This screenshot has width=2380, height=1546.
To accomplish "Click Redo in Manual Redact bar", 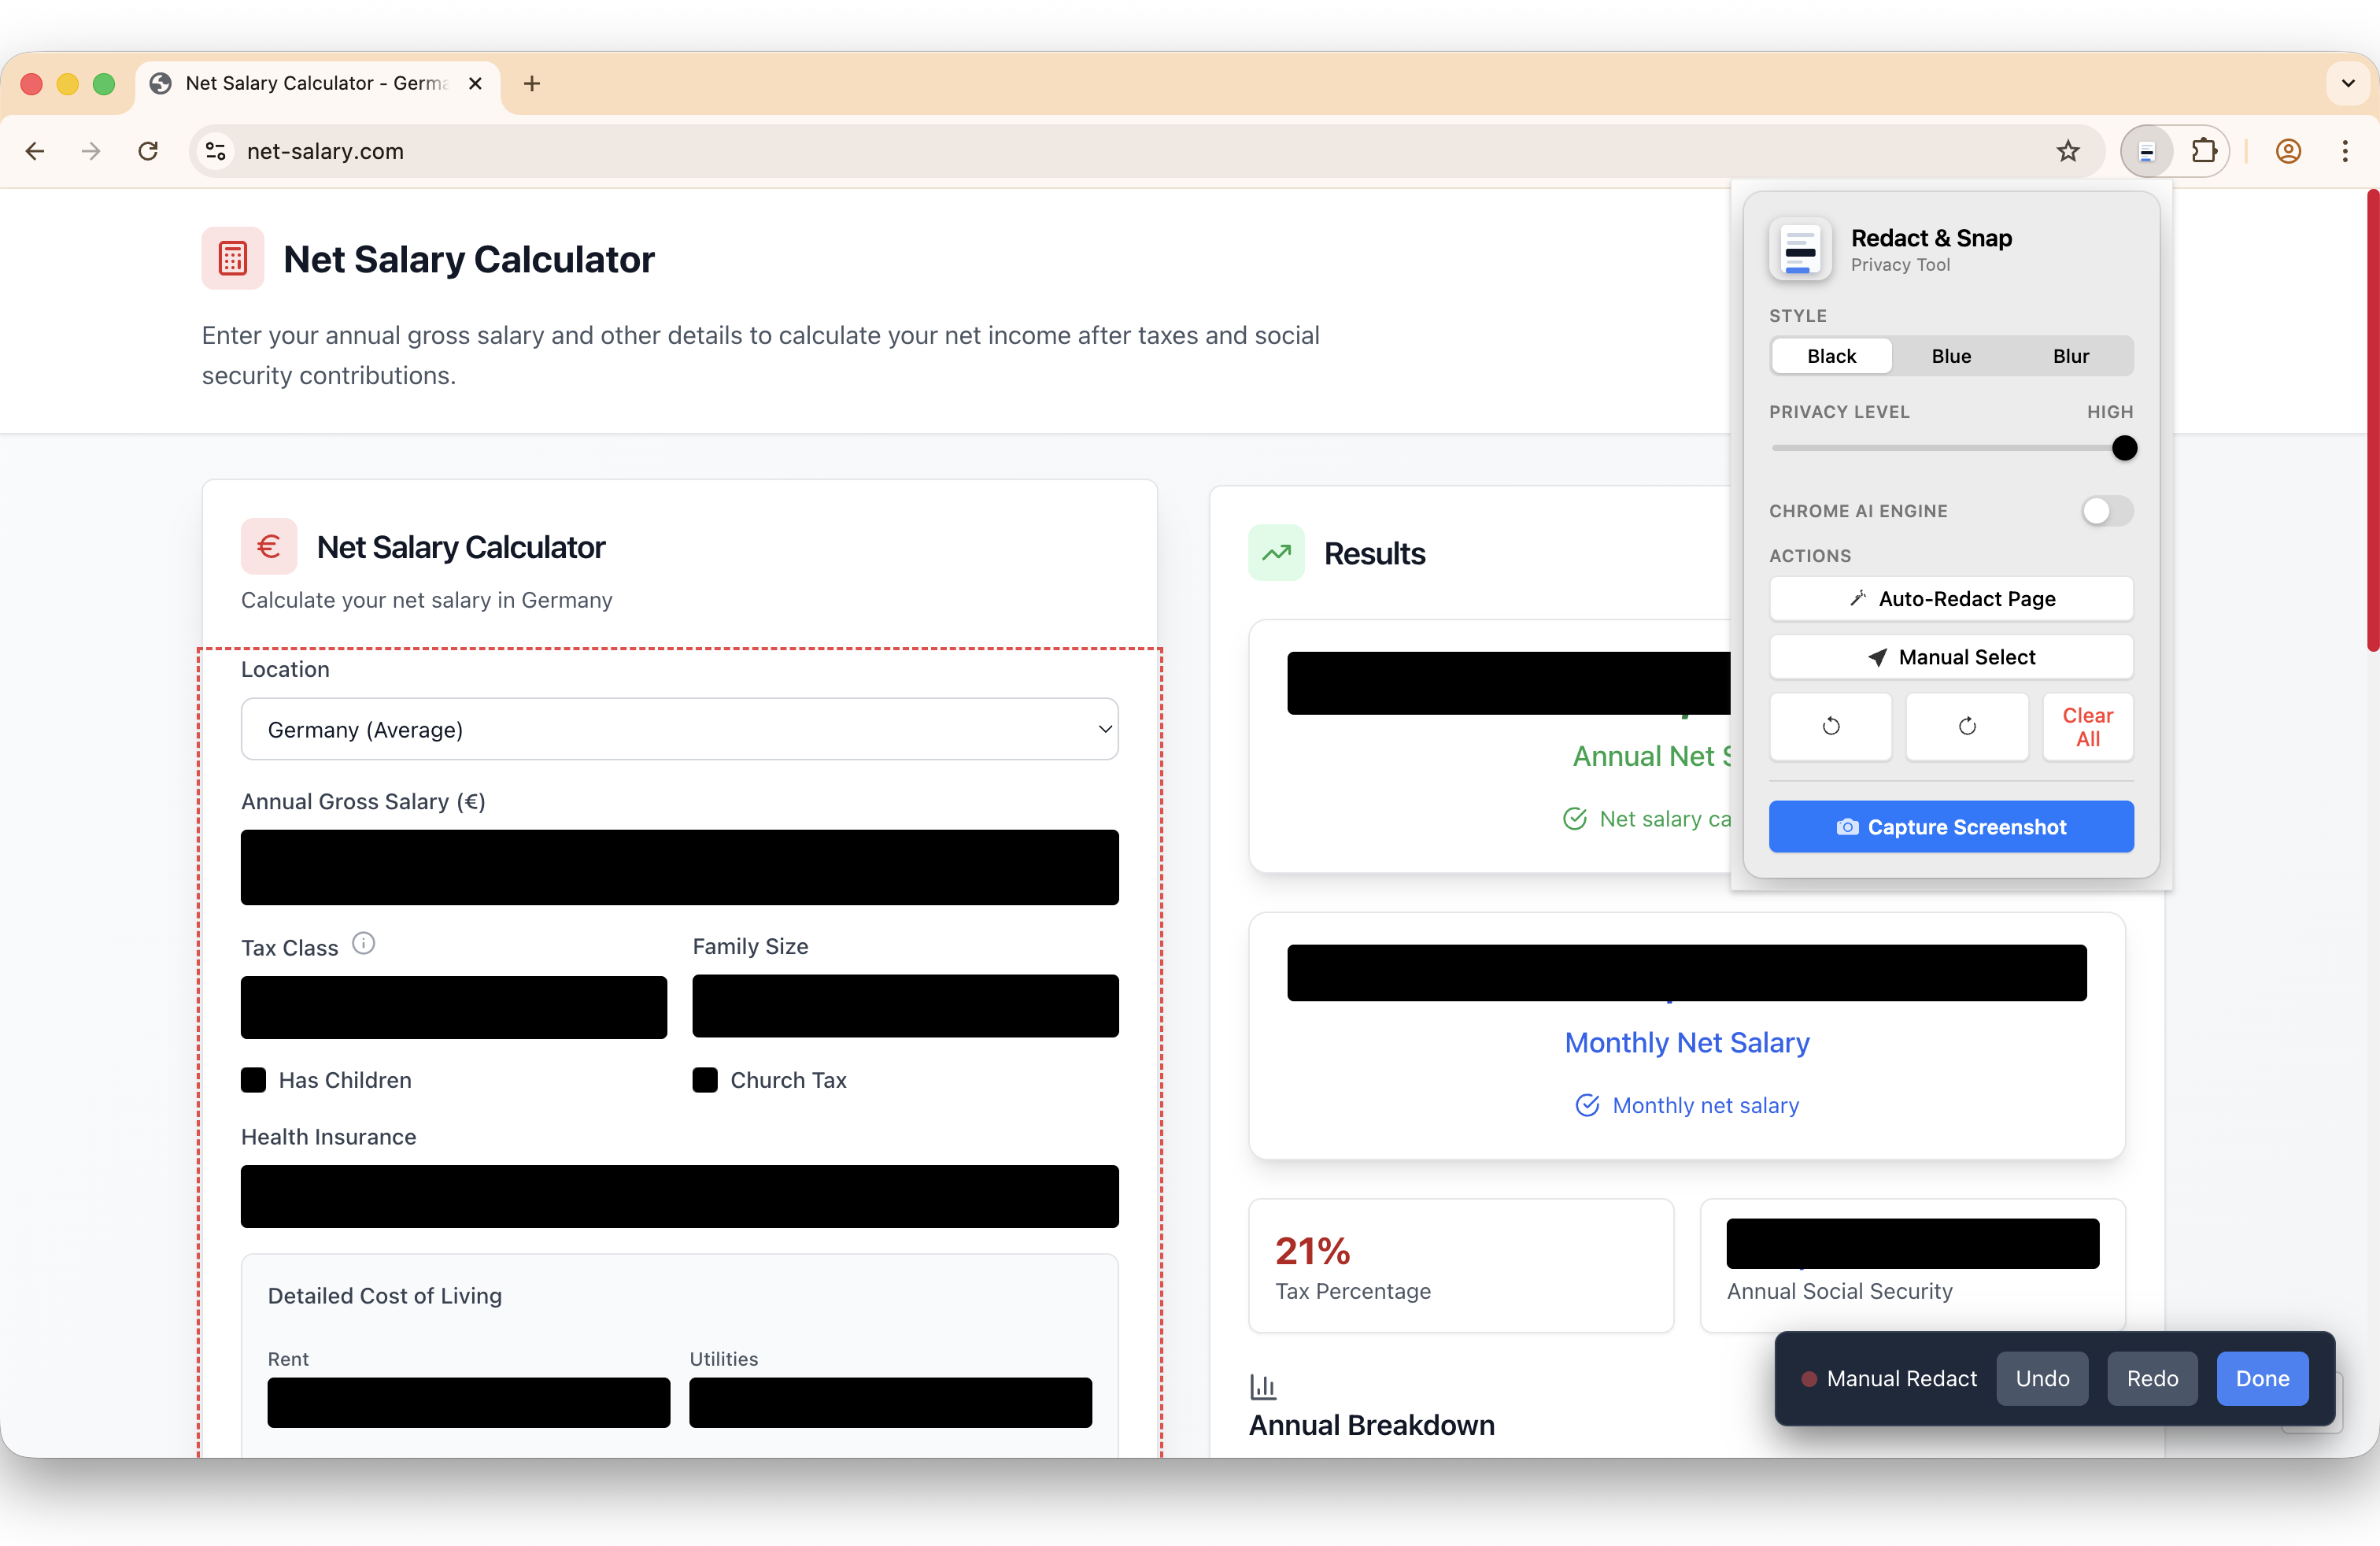I will [2152, 1378].
